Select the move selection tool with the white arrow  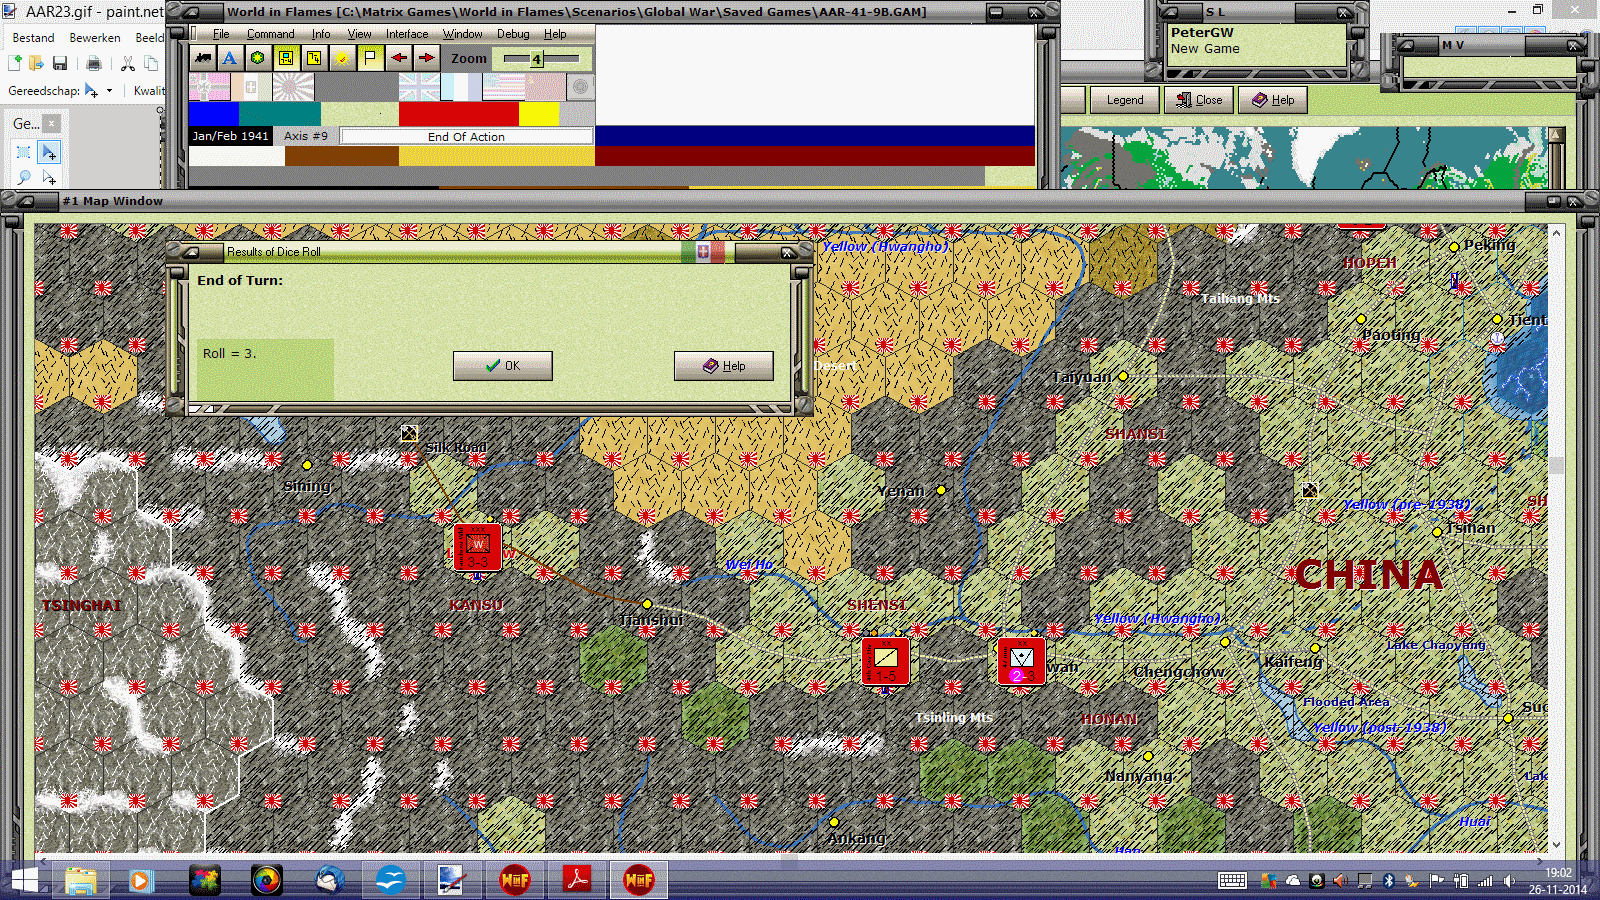click(x=49, y=177)
